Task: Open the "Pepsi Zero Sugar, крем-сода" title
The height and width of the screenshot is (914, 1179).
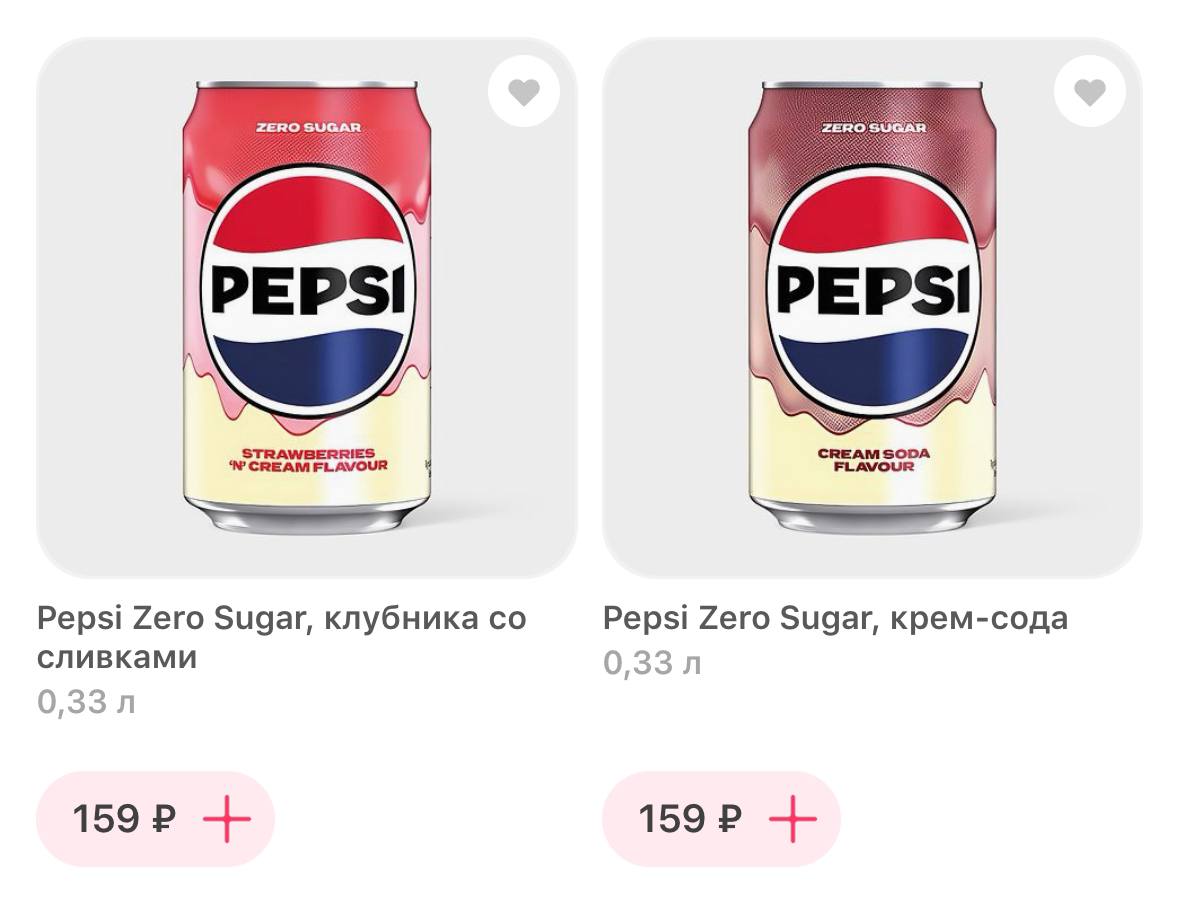Action: [x=835, y=618]
